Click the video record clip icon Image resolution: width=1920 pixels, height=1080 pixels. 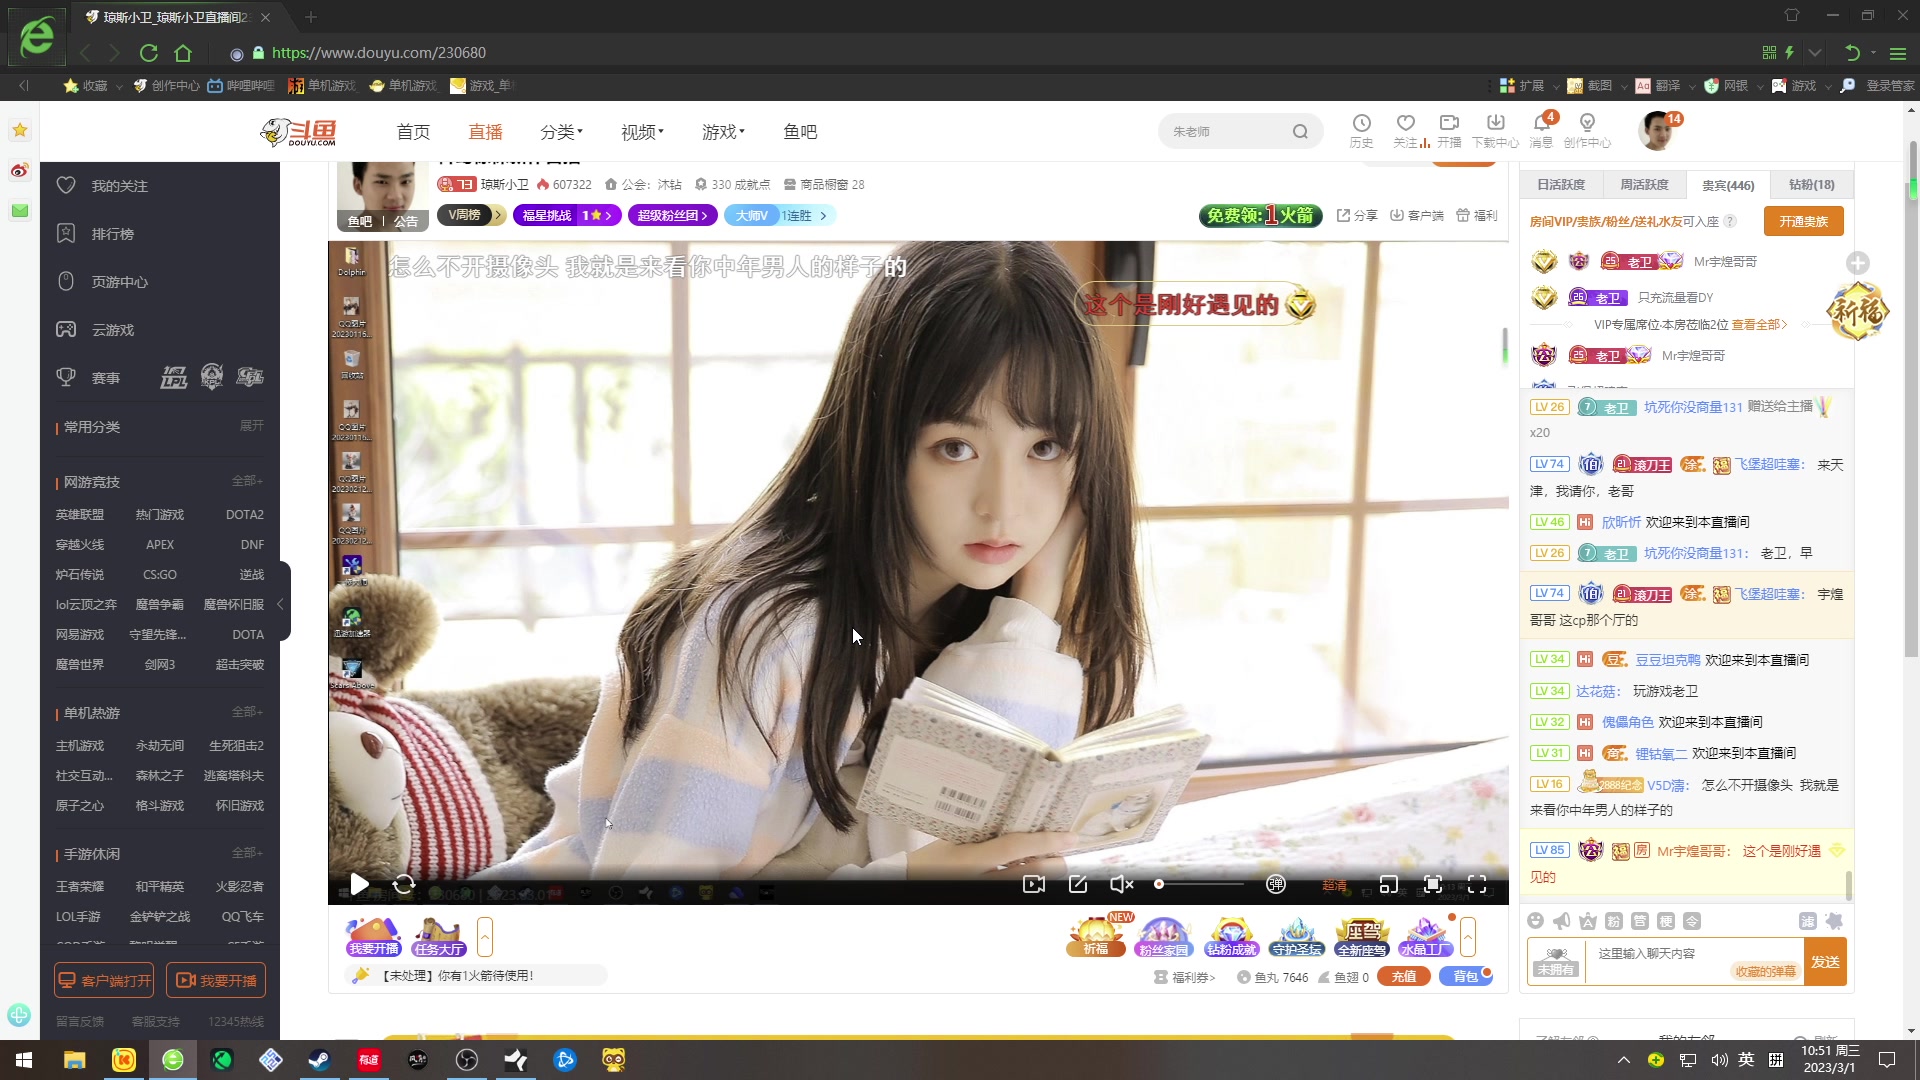coord(1033,884)
